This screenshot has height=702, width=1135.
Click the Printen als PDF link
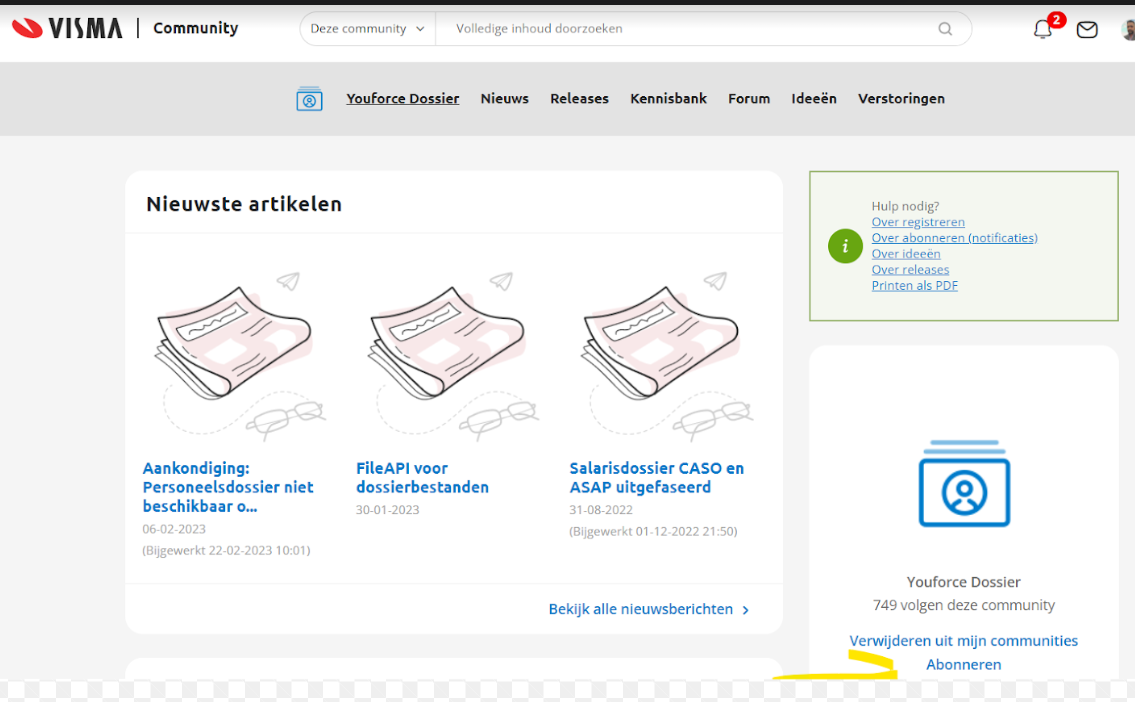coord(914,285)
